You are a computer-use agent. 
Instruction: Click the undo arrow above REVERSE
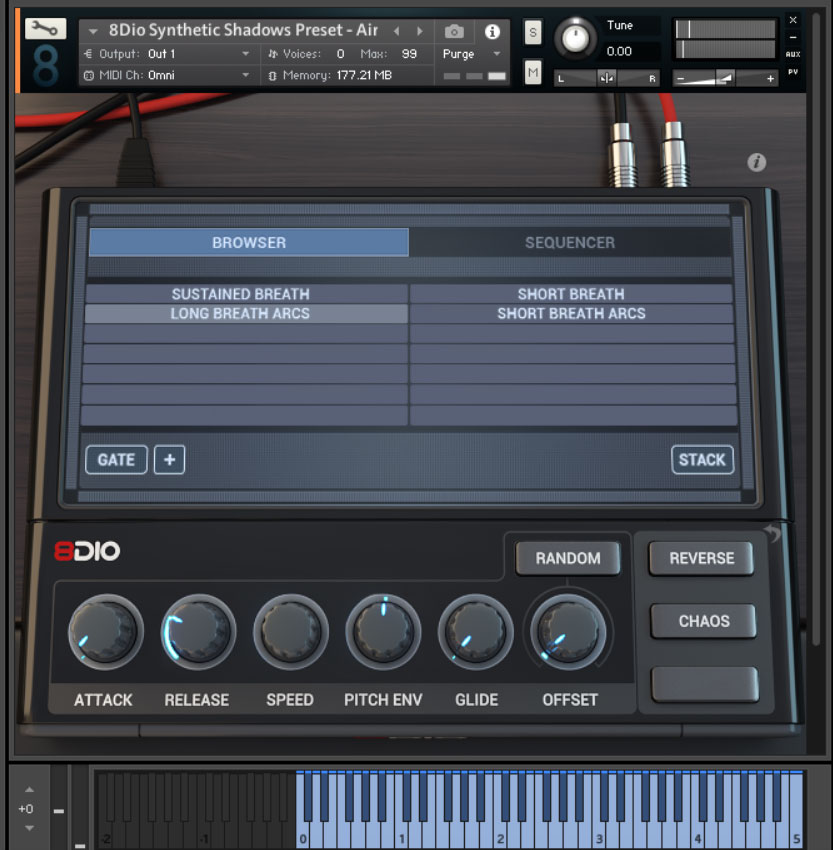[x=772, y=535]
